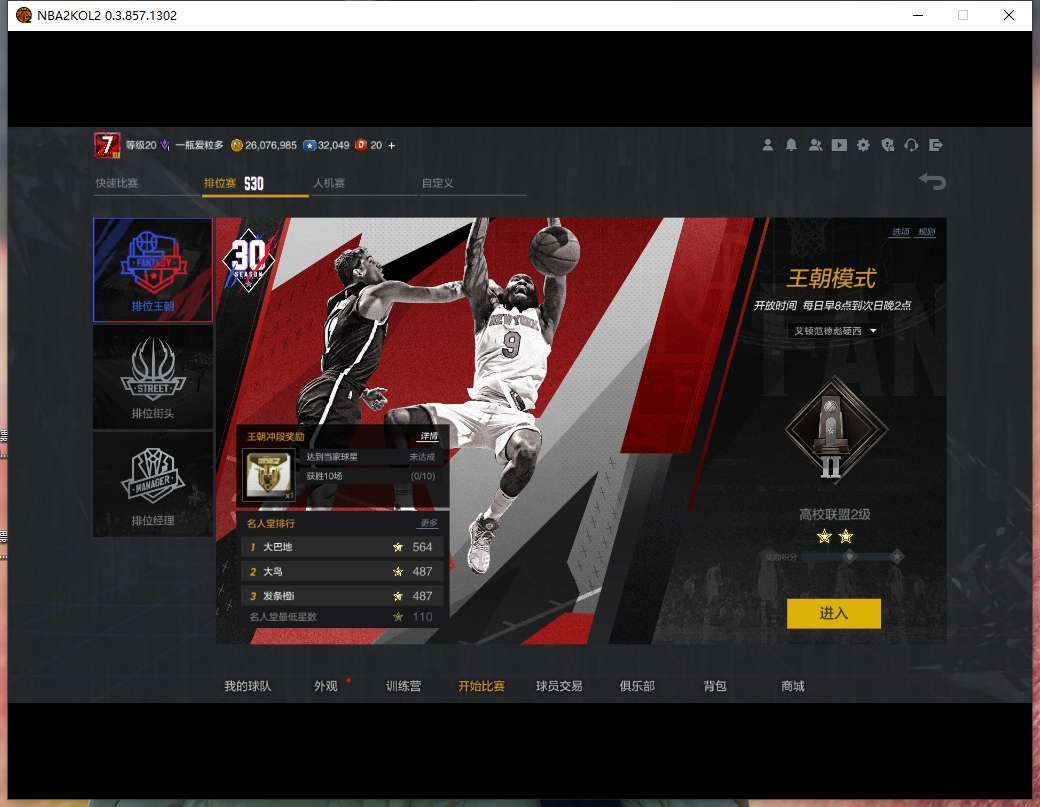Click 获胜10场 progress row
This screenshot has width=1040, height=807.
370,476
